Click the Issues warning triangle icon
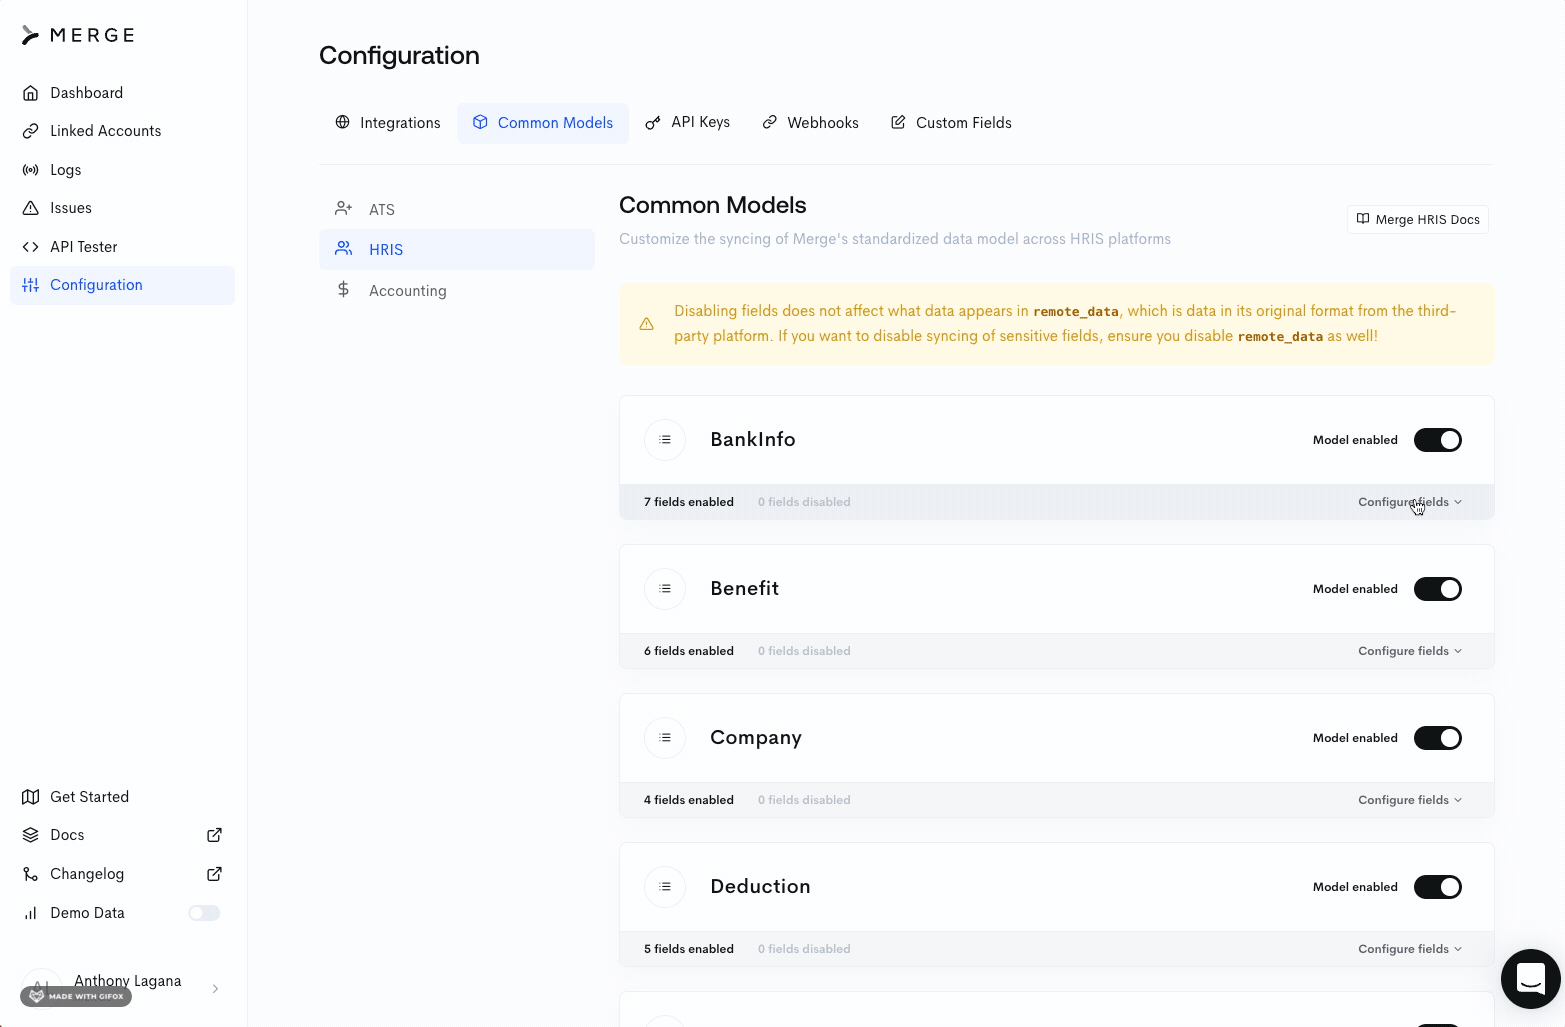Screen dimensions: 1565x1027 (31, 208)
